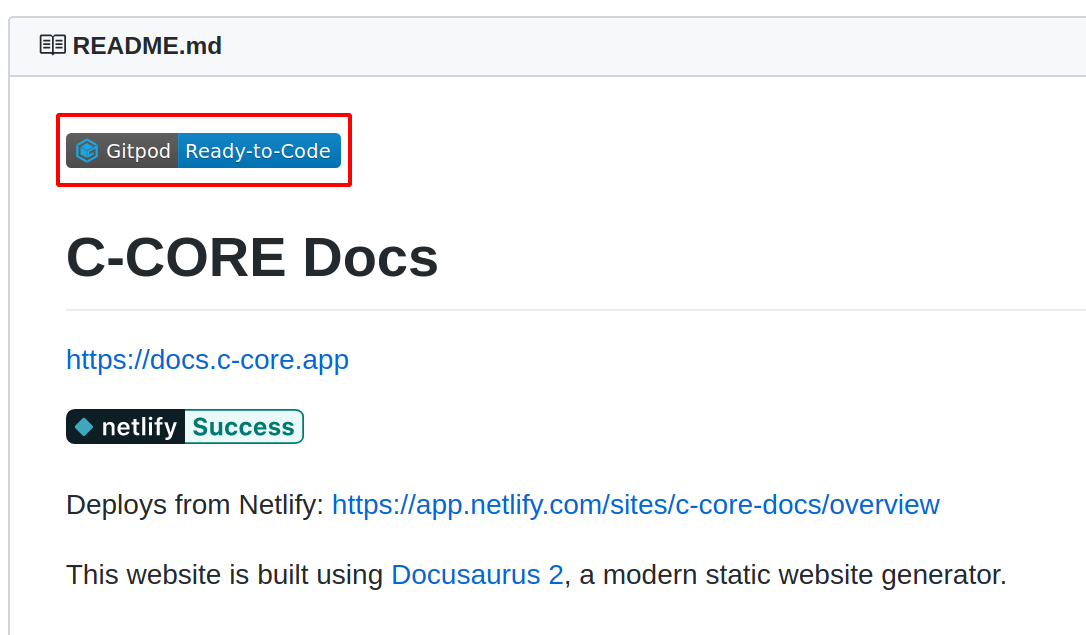Image resolution: width=1086 pixels, height=635 pixels.
Task: Click the word 'C-CORE' in the heading
Action: click(176, 258)
